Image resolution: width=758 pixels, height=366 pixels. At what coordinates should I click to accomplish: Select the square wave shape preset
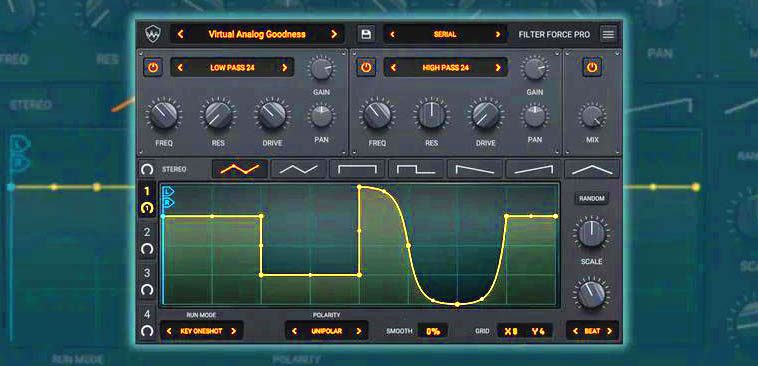point(357,169)
